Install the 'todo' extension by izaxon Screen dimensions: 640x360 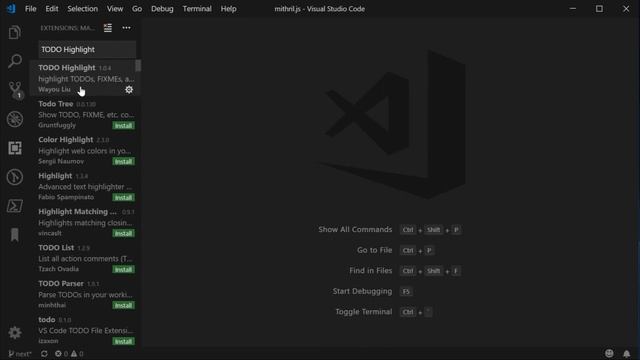click(x=123, y=341)
